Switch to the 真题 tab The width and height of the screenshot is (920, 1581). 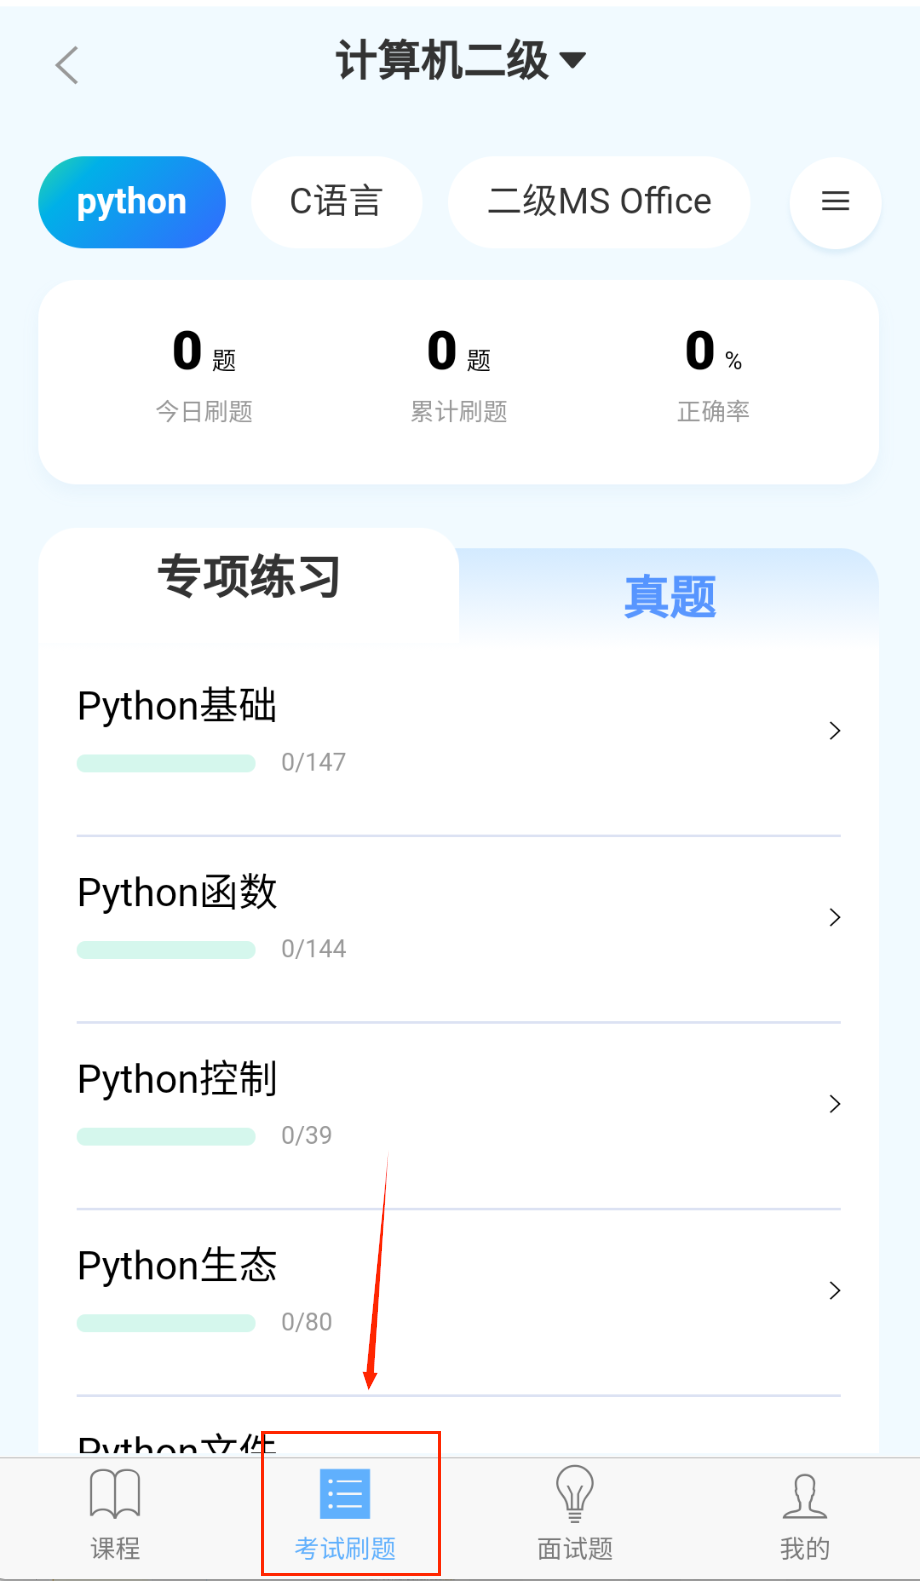(670, 597)
